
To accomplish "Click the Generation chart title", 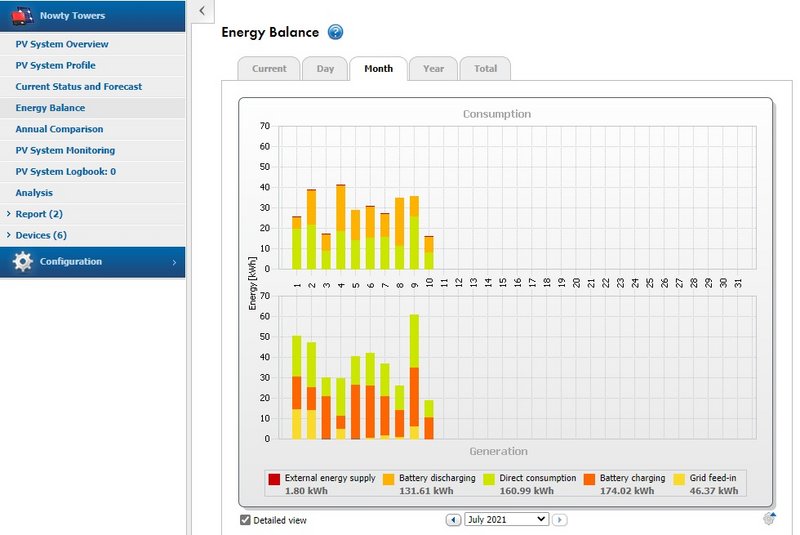I will [498, 451].
